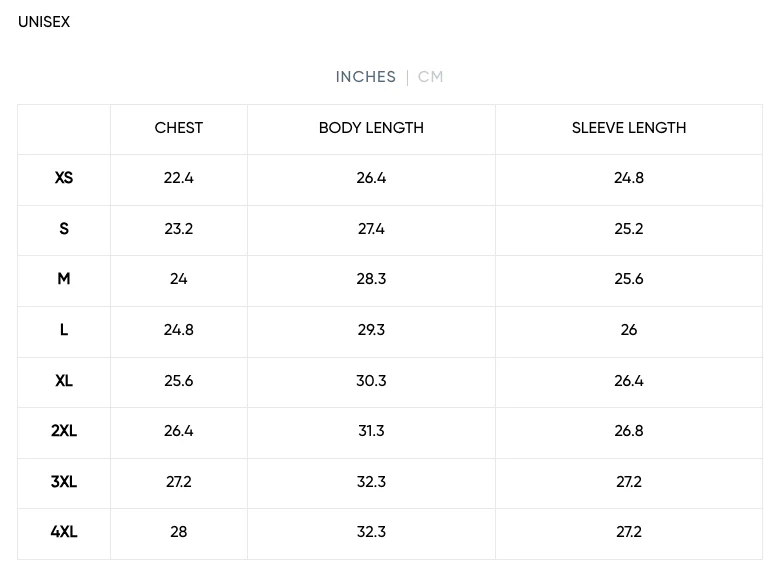Screen dimensions: 782x572
Task: Click the CHEST column header
Action: pos(179,128)
